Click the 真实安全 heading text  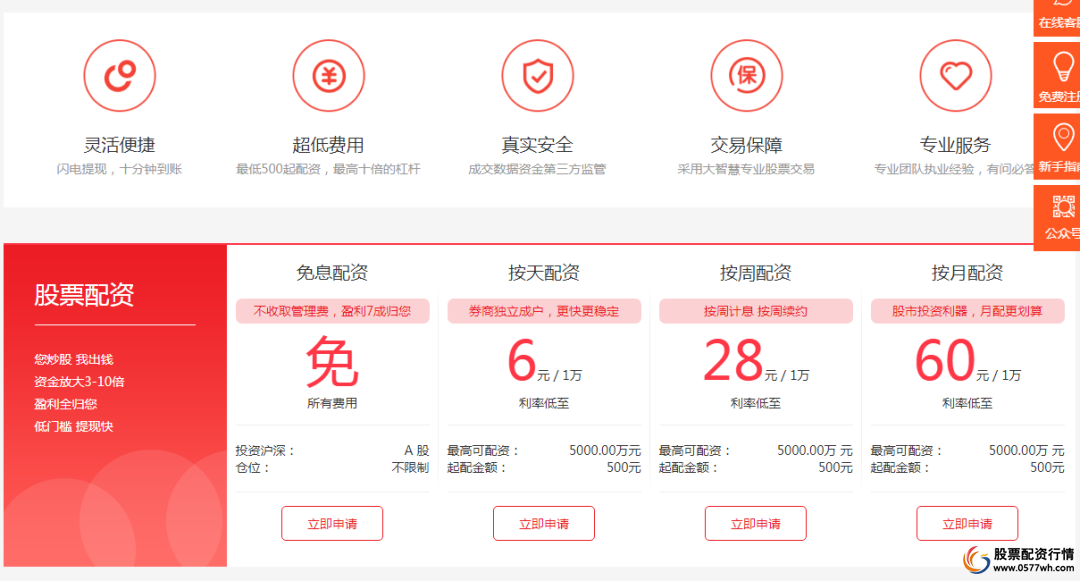[537, 145]
